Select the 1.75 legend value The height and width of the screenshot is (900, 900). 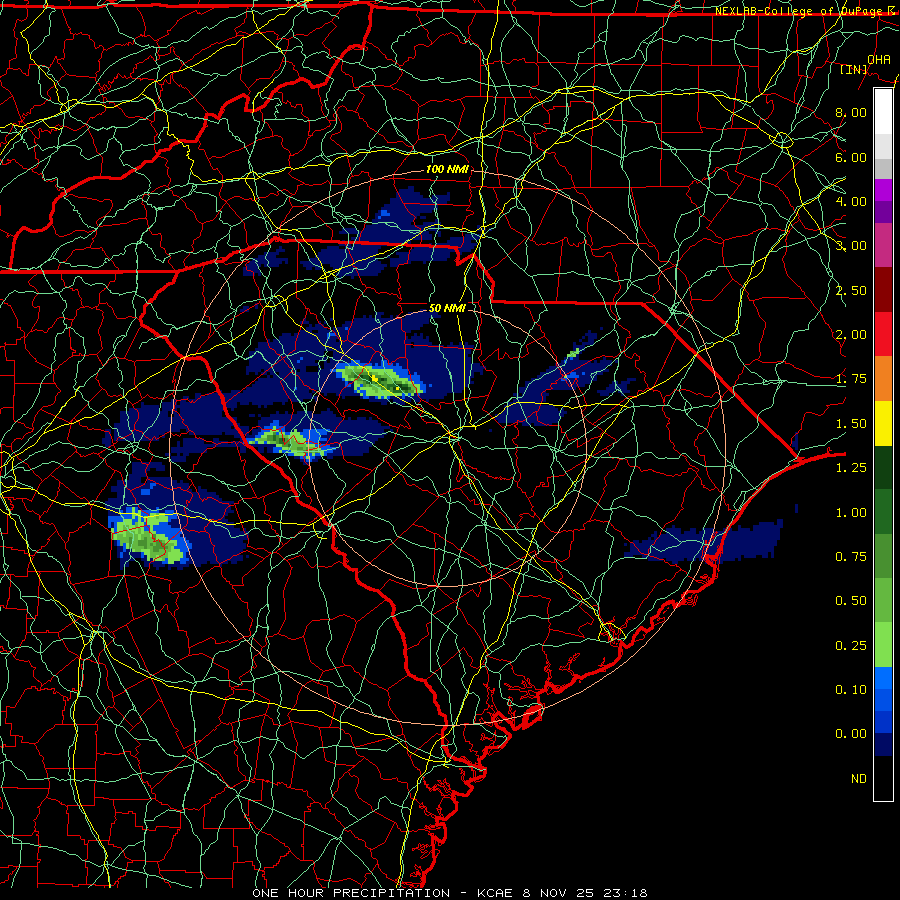(x=851, y=379)
